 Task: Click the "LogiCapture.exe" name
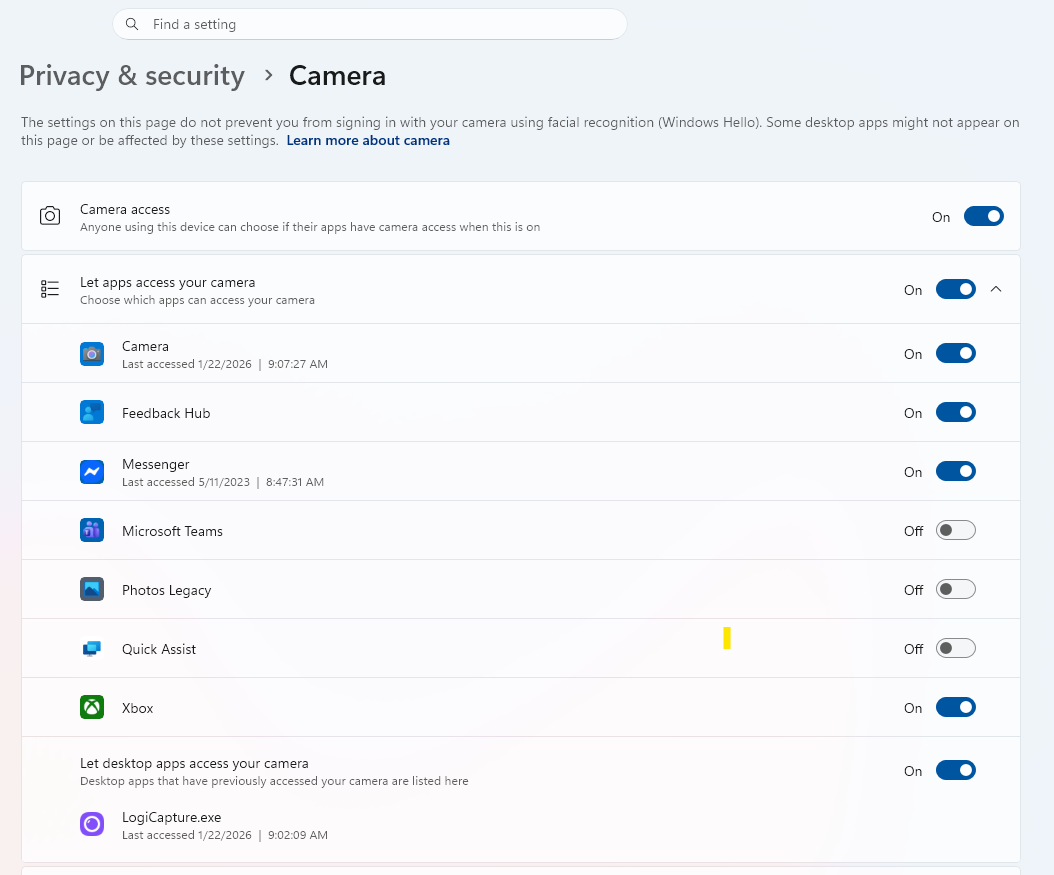tap(171, 817)
